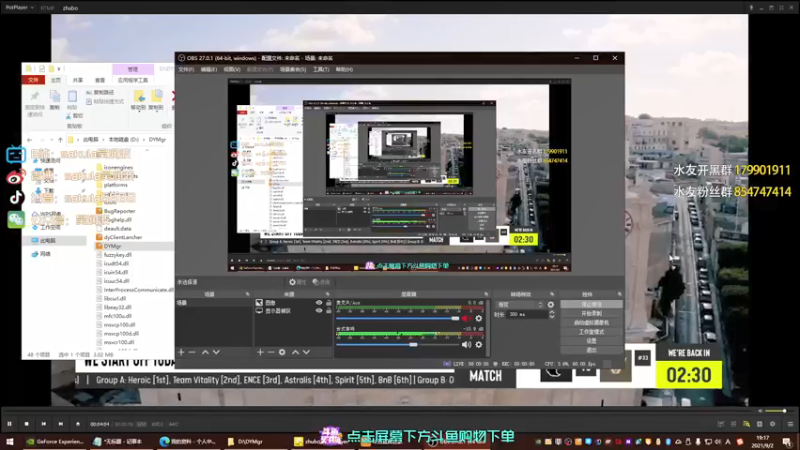Click 开始录制 in OBS controls
Image resolution: width=800 pixels, height=450 pixels.
(591, 313)
